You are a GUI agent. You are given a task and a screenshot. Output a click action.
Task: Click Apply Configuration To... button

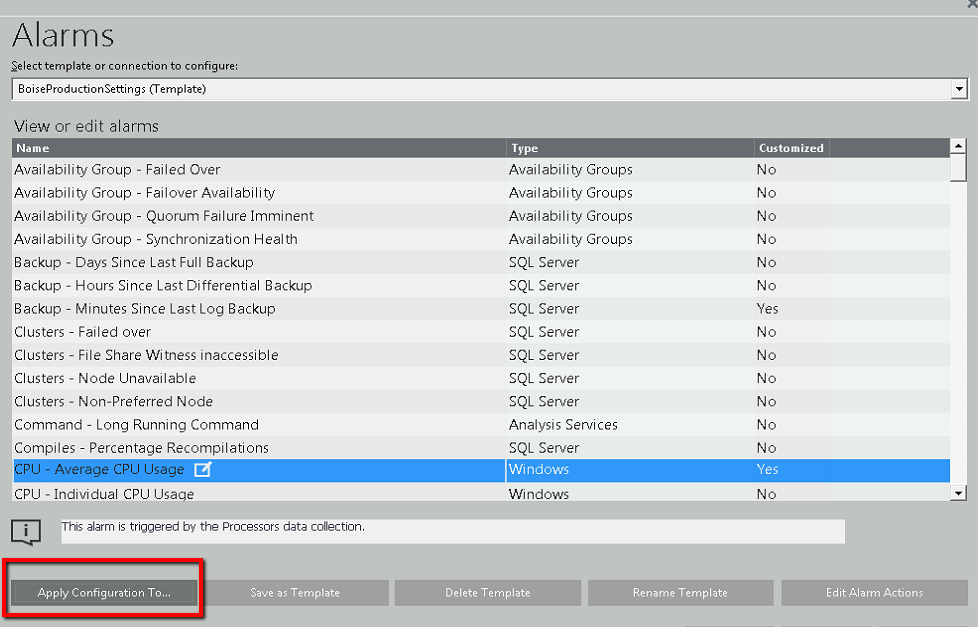104,593
